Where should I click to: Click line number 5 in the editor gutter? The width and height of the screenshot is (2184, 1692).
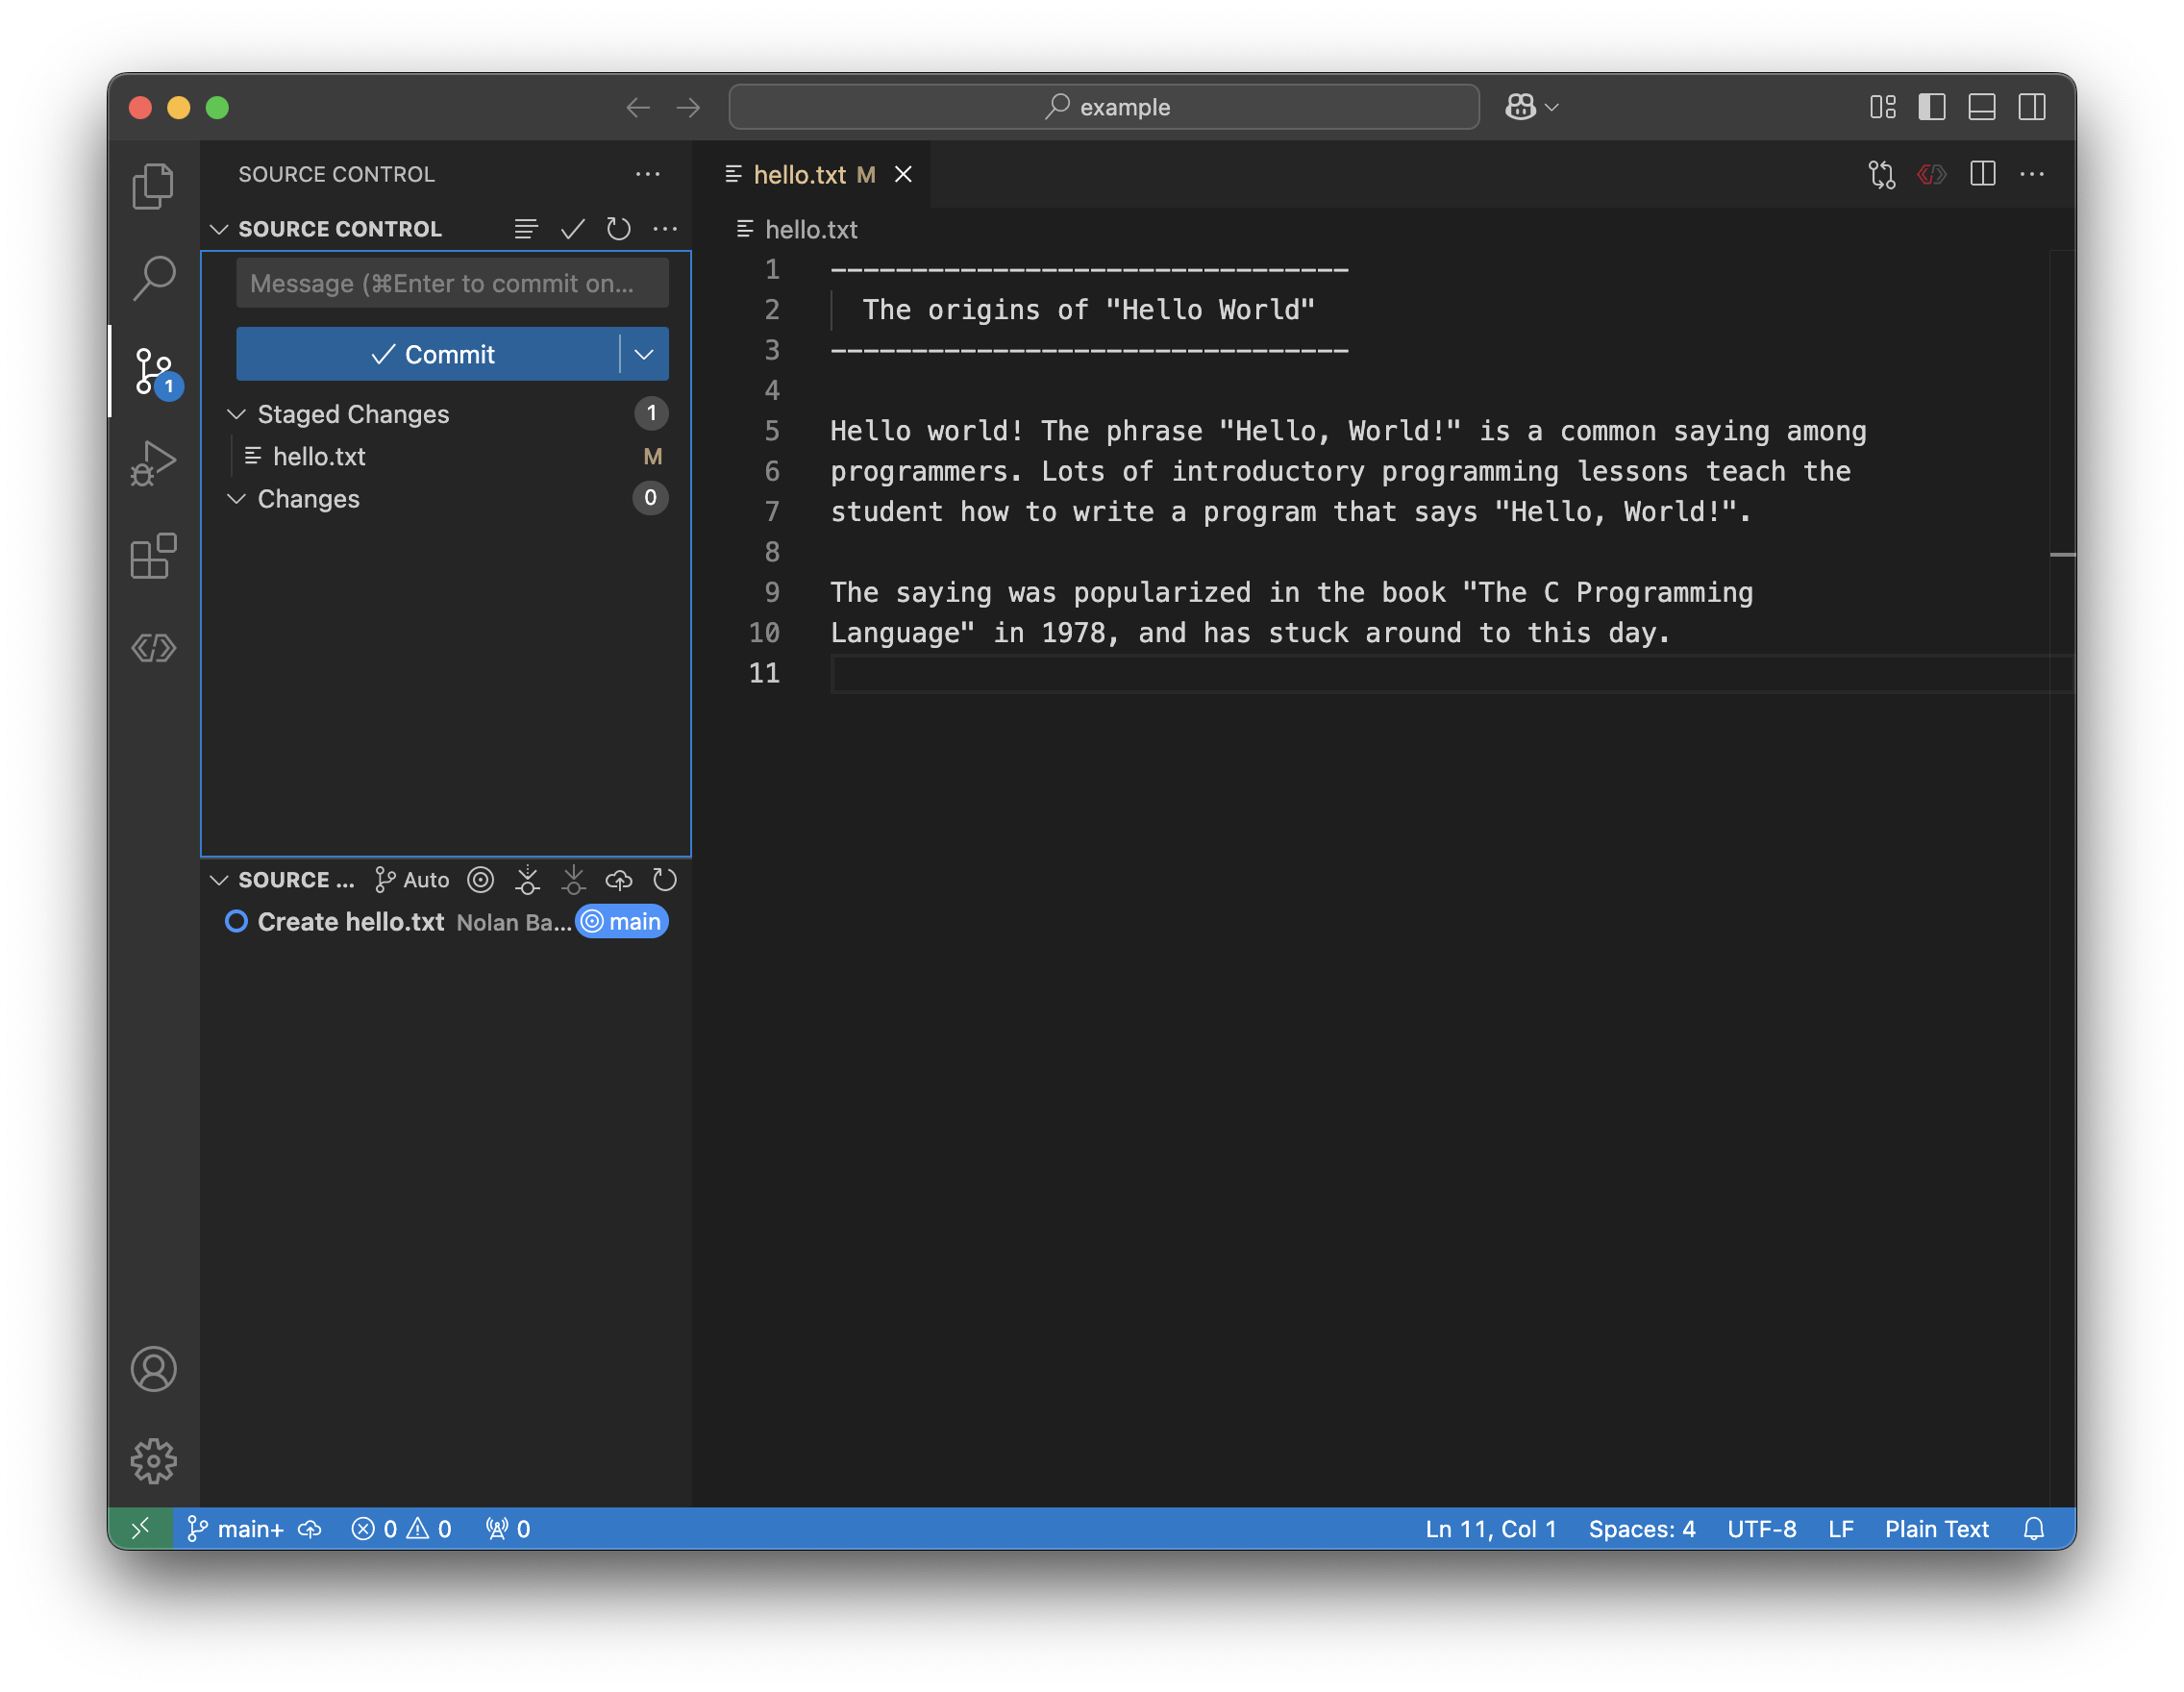click(x=772, y=431)
